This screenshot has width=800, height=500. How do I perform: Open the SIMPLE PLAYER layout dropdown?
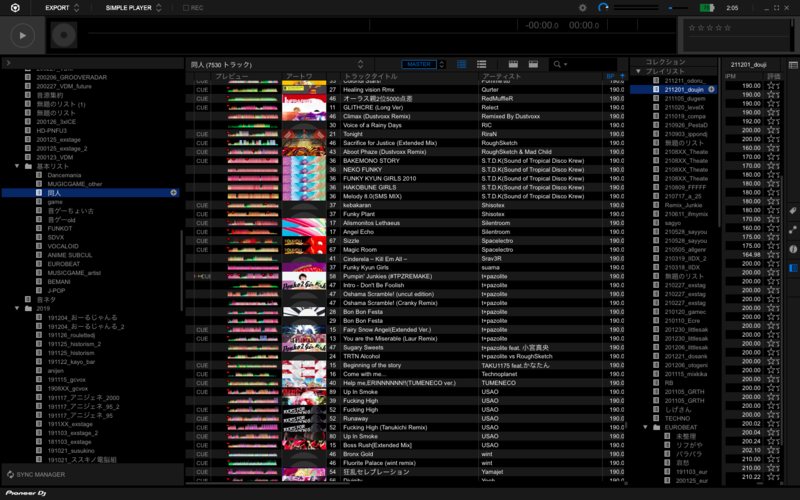coord(133,8)
